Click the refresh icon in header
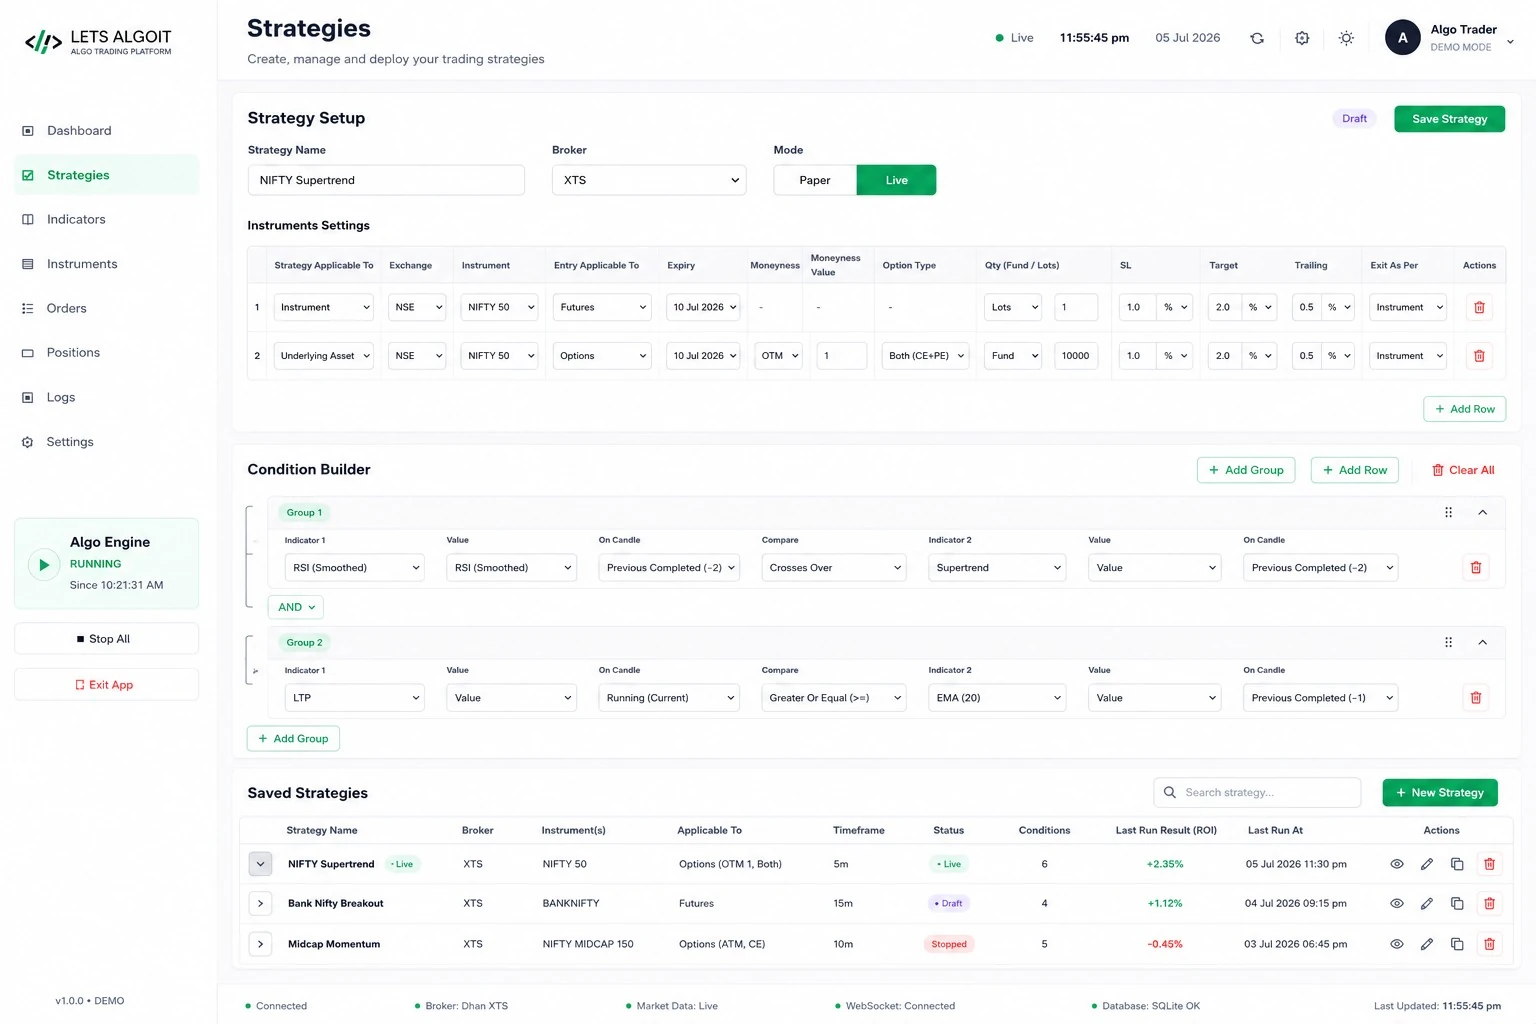Screen dimensions: 1536x1024 (1257, 38)
